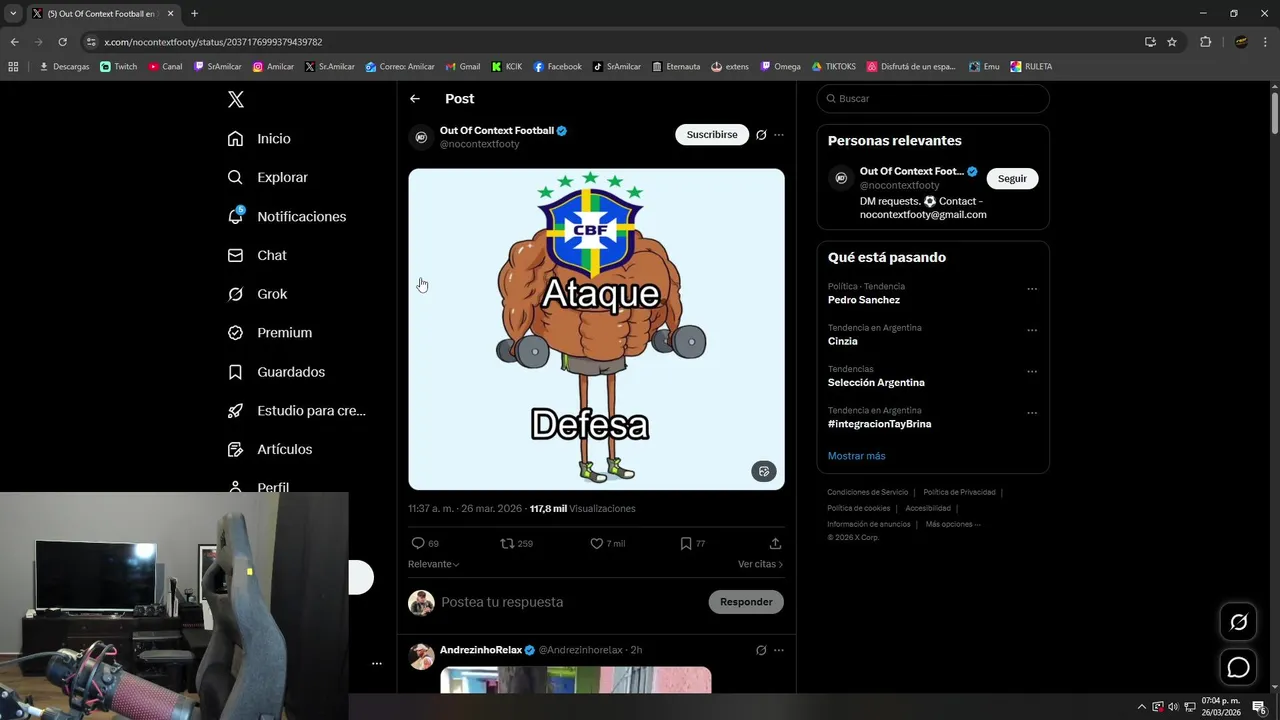The width and height of the screenshot is (1280, 720).
Task: Open options for Cinzia trend
Action: point(1032,330)
